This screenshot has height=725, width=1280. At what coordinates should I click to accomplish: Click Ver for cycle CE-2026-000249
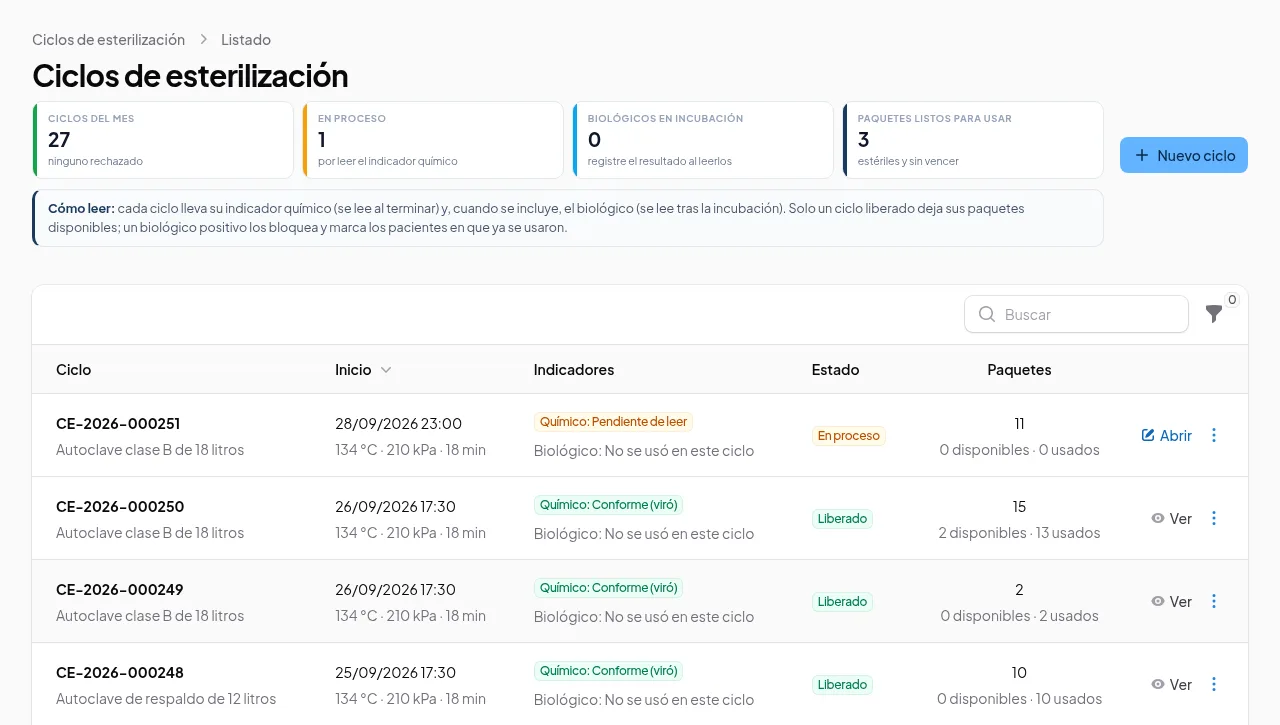(1171, 601)
